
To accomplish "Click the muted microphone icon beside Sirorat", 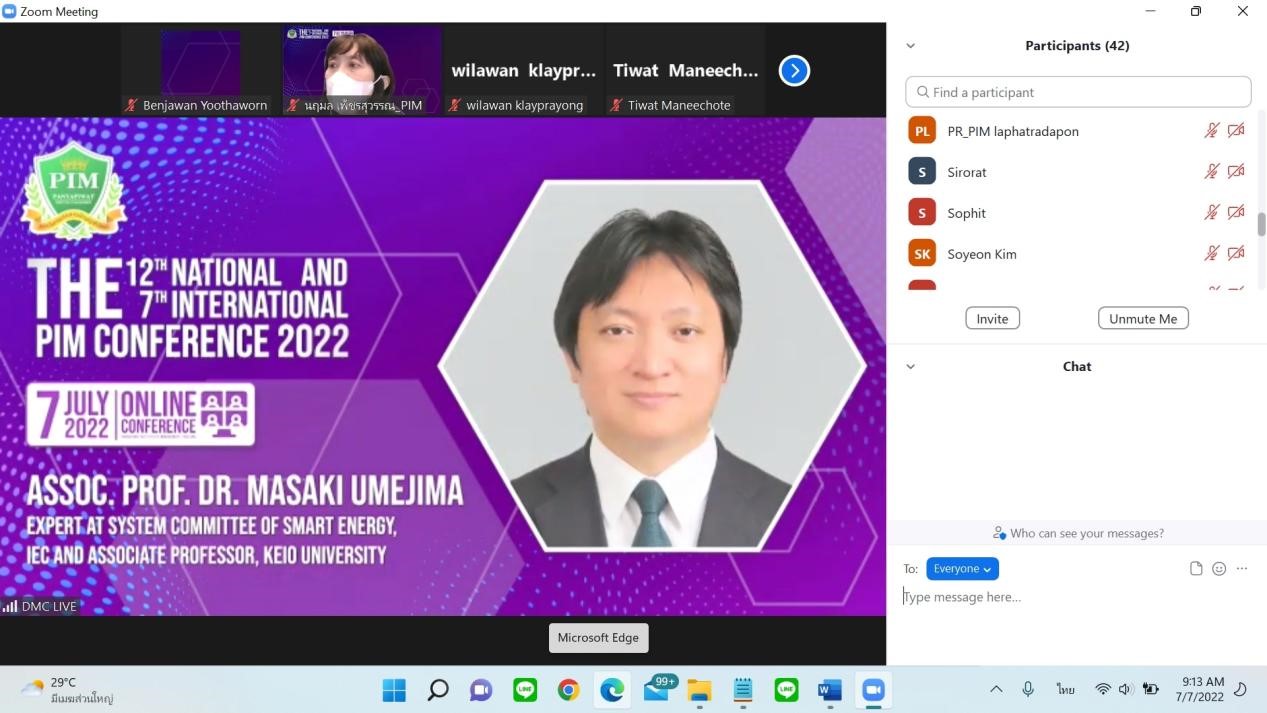I will [x=1211, y=172].
